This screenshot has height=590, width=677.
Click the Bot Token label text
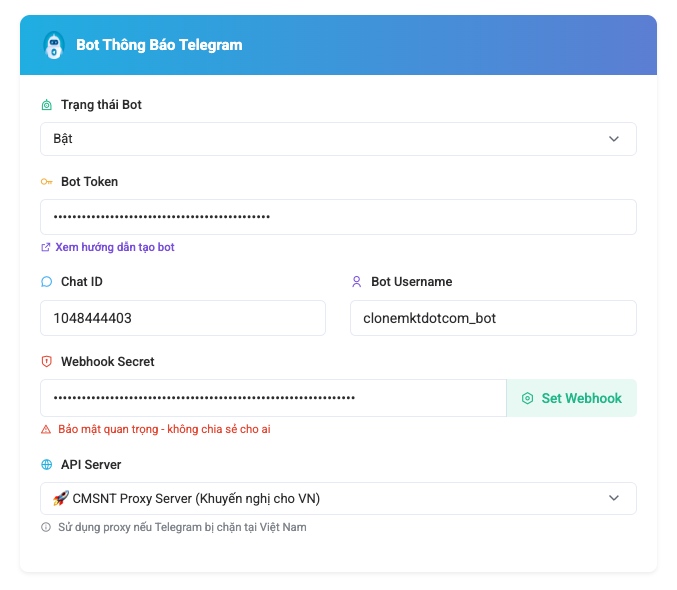click(89, 182)
